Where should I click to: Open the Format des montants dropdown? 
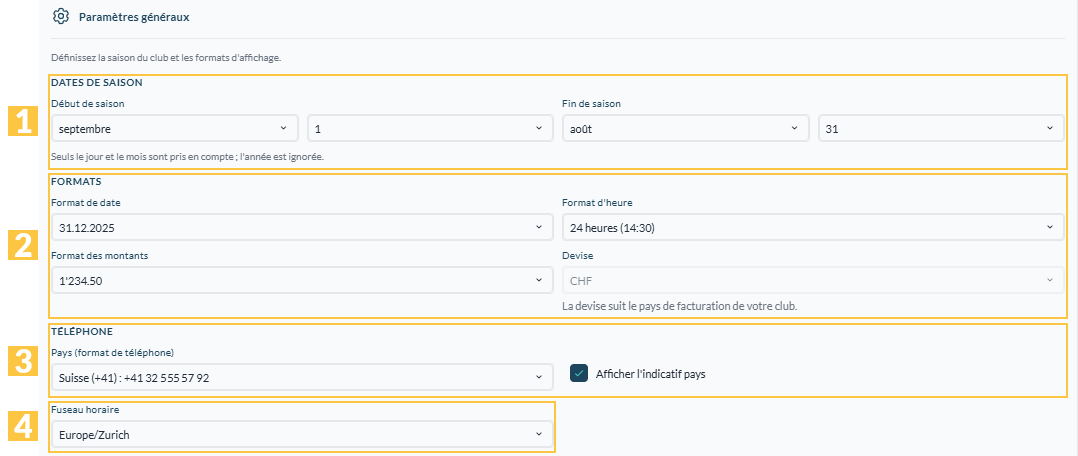[302, 280]
